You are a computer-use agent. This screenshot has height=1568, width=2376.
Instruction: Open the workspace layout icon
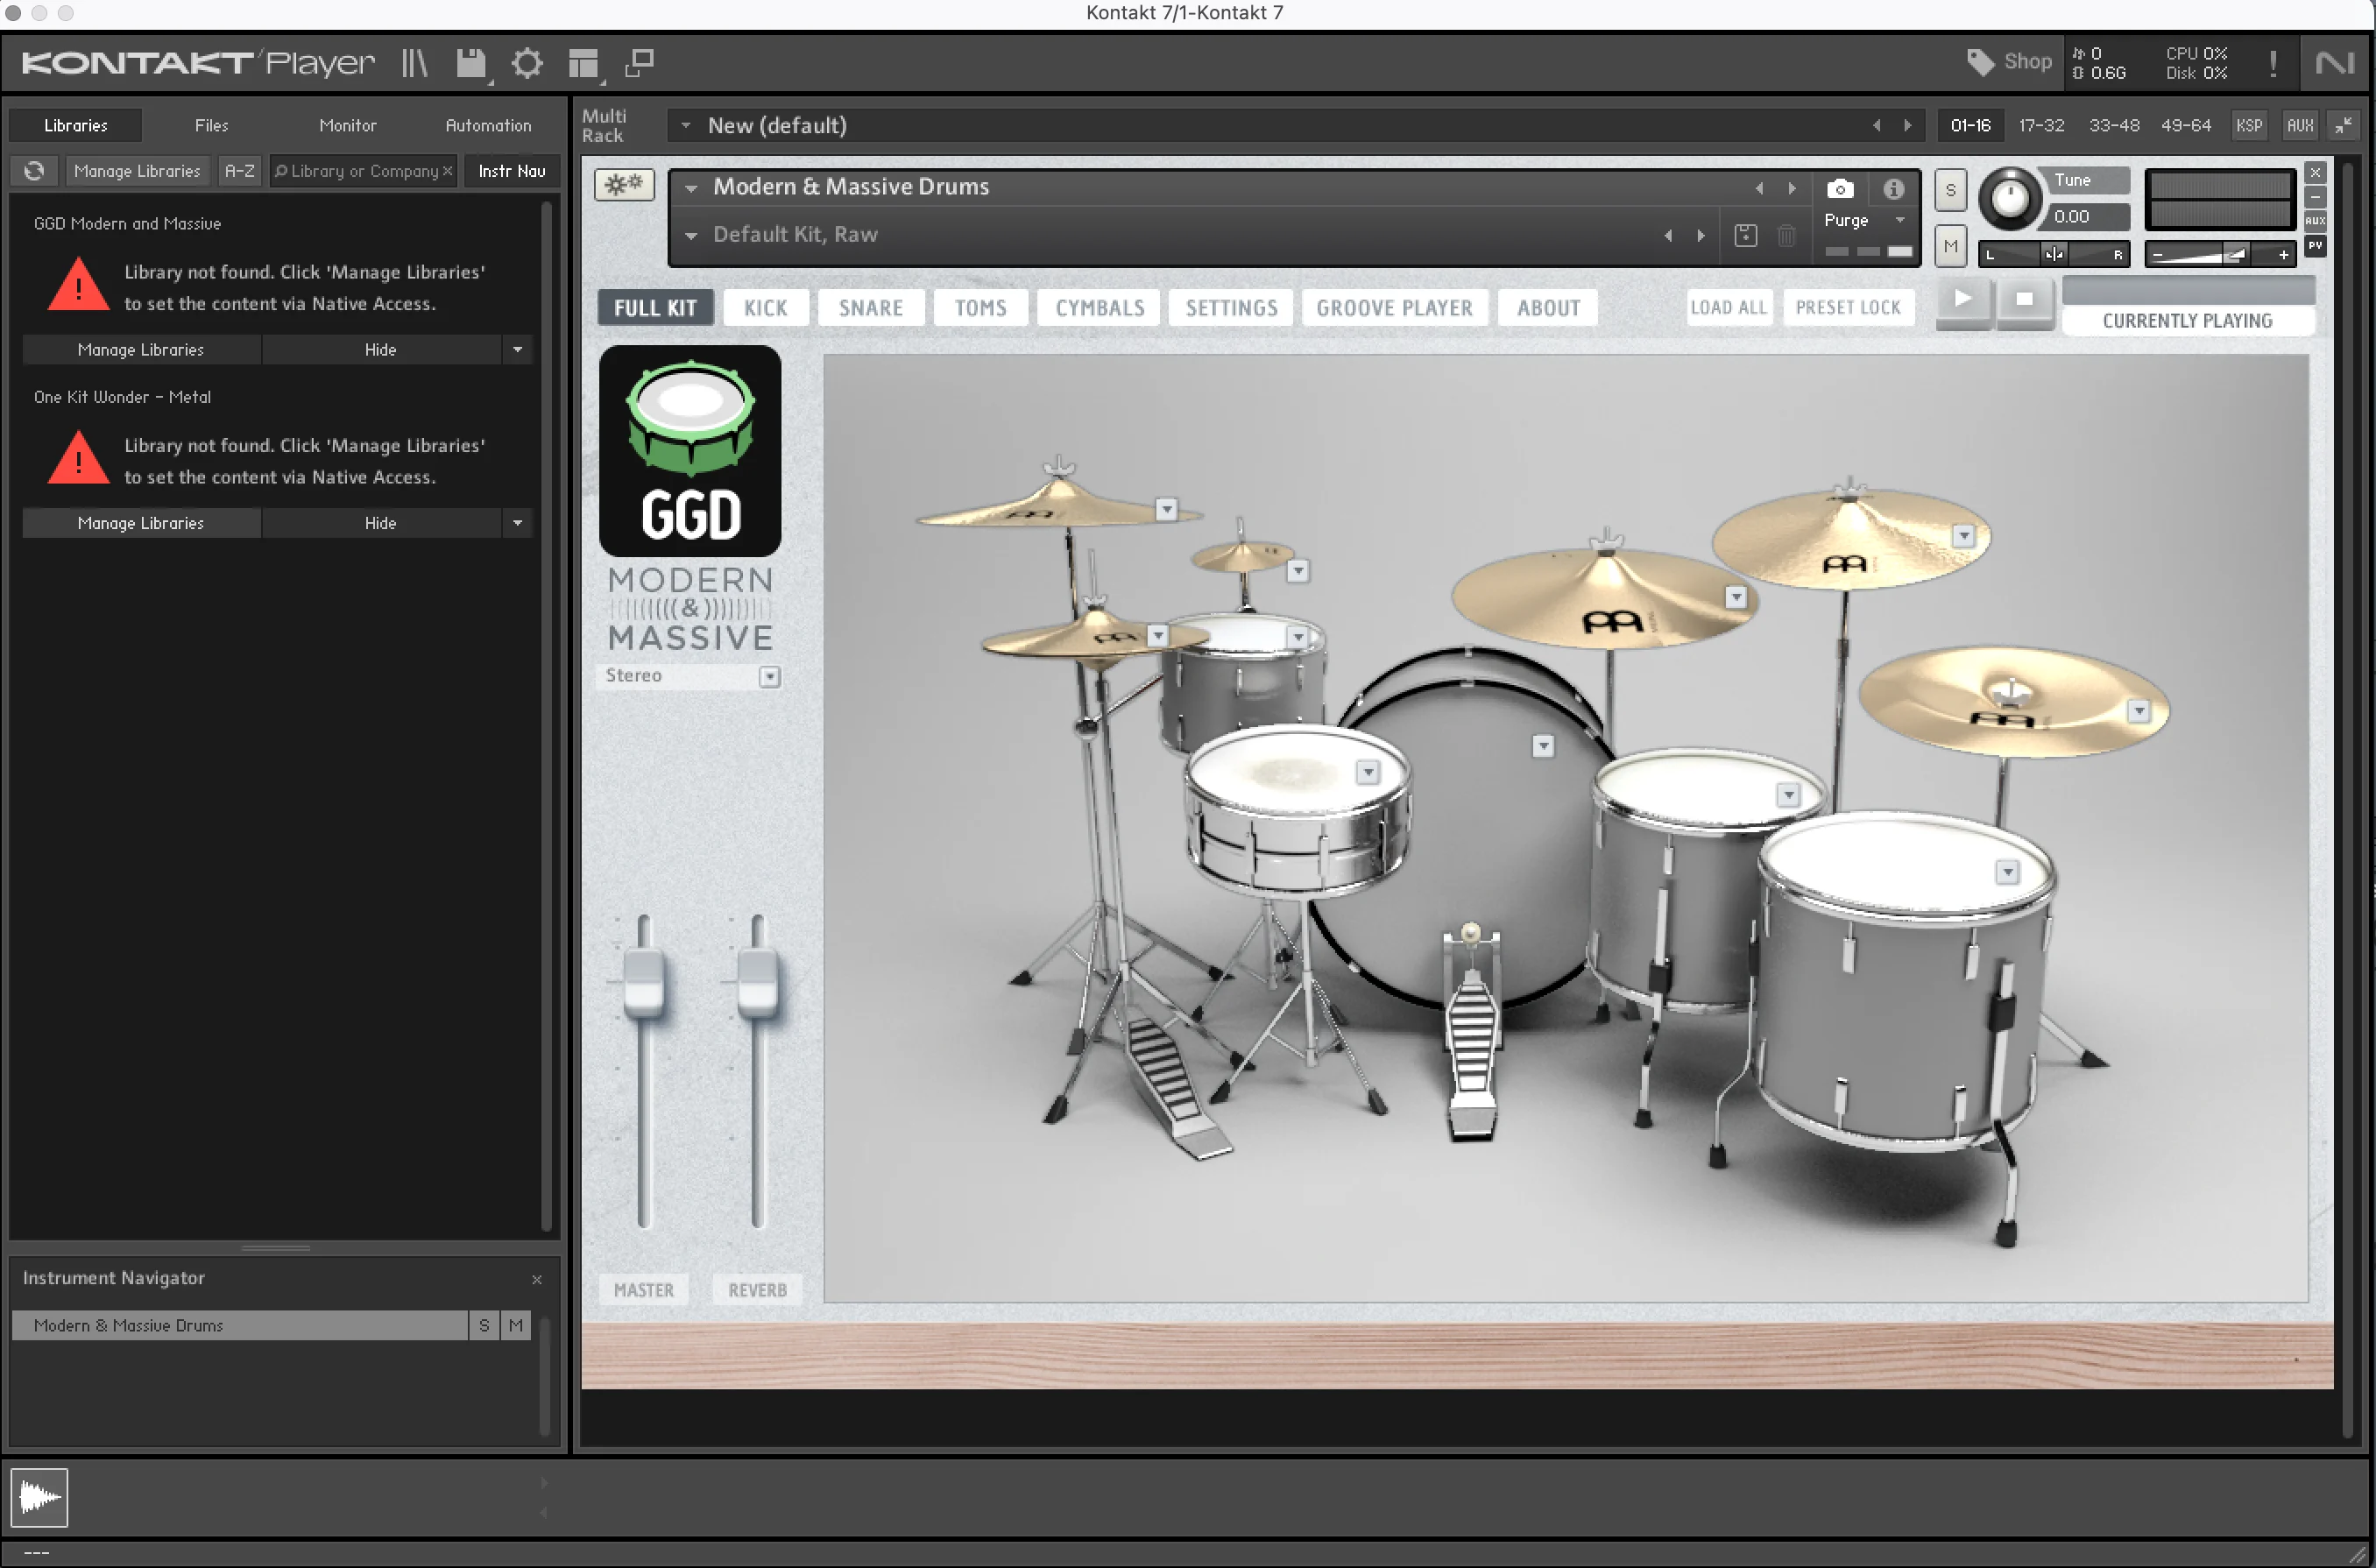click(583, 64)
